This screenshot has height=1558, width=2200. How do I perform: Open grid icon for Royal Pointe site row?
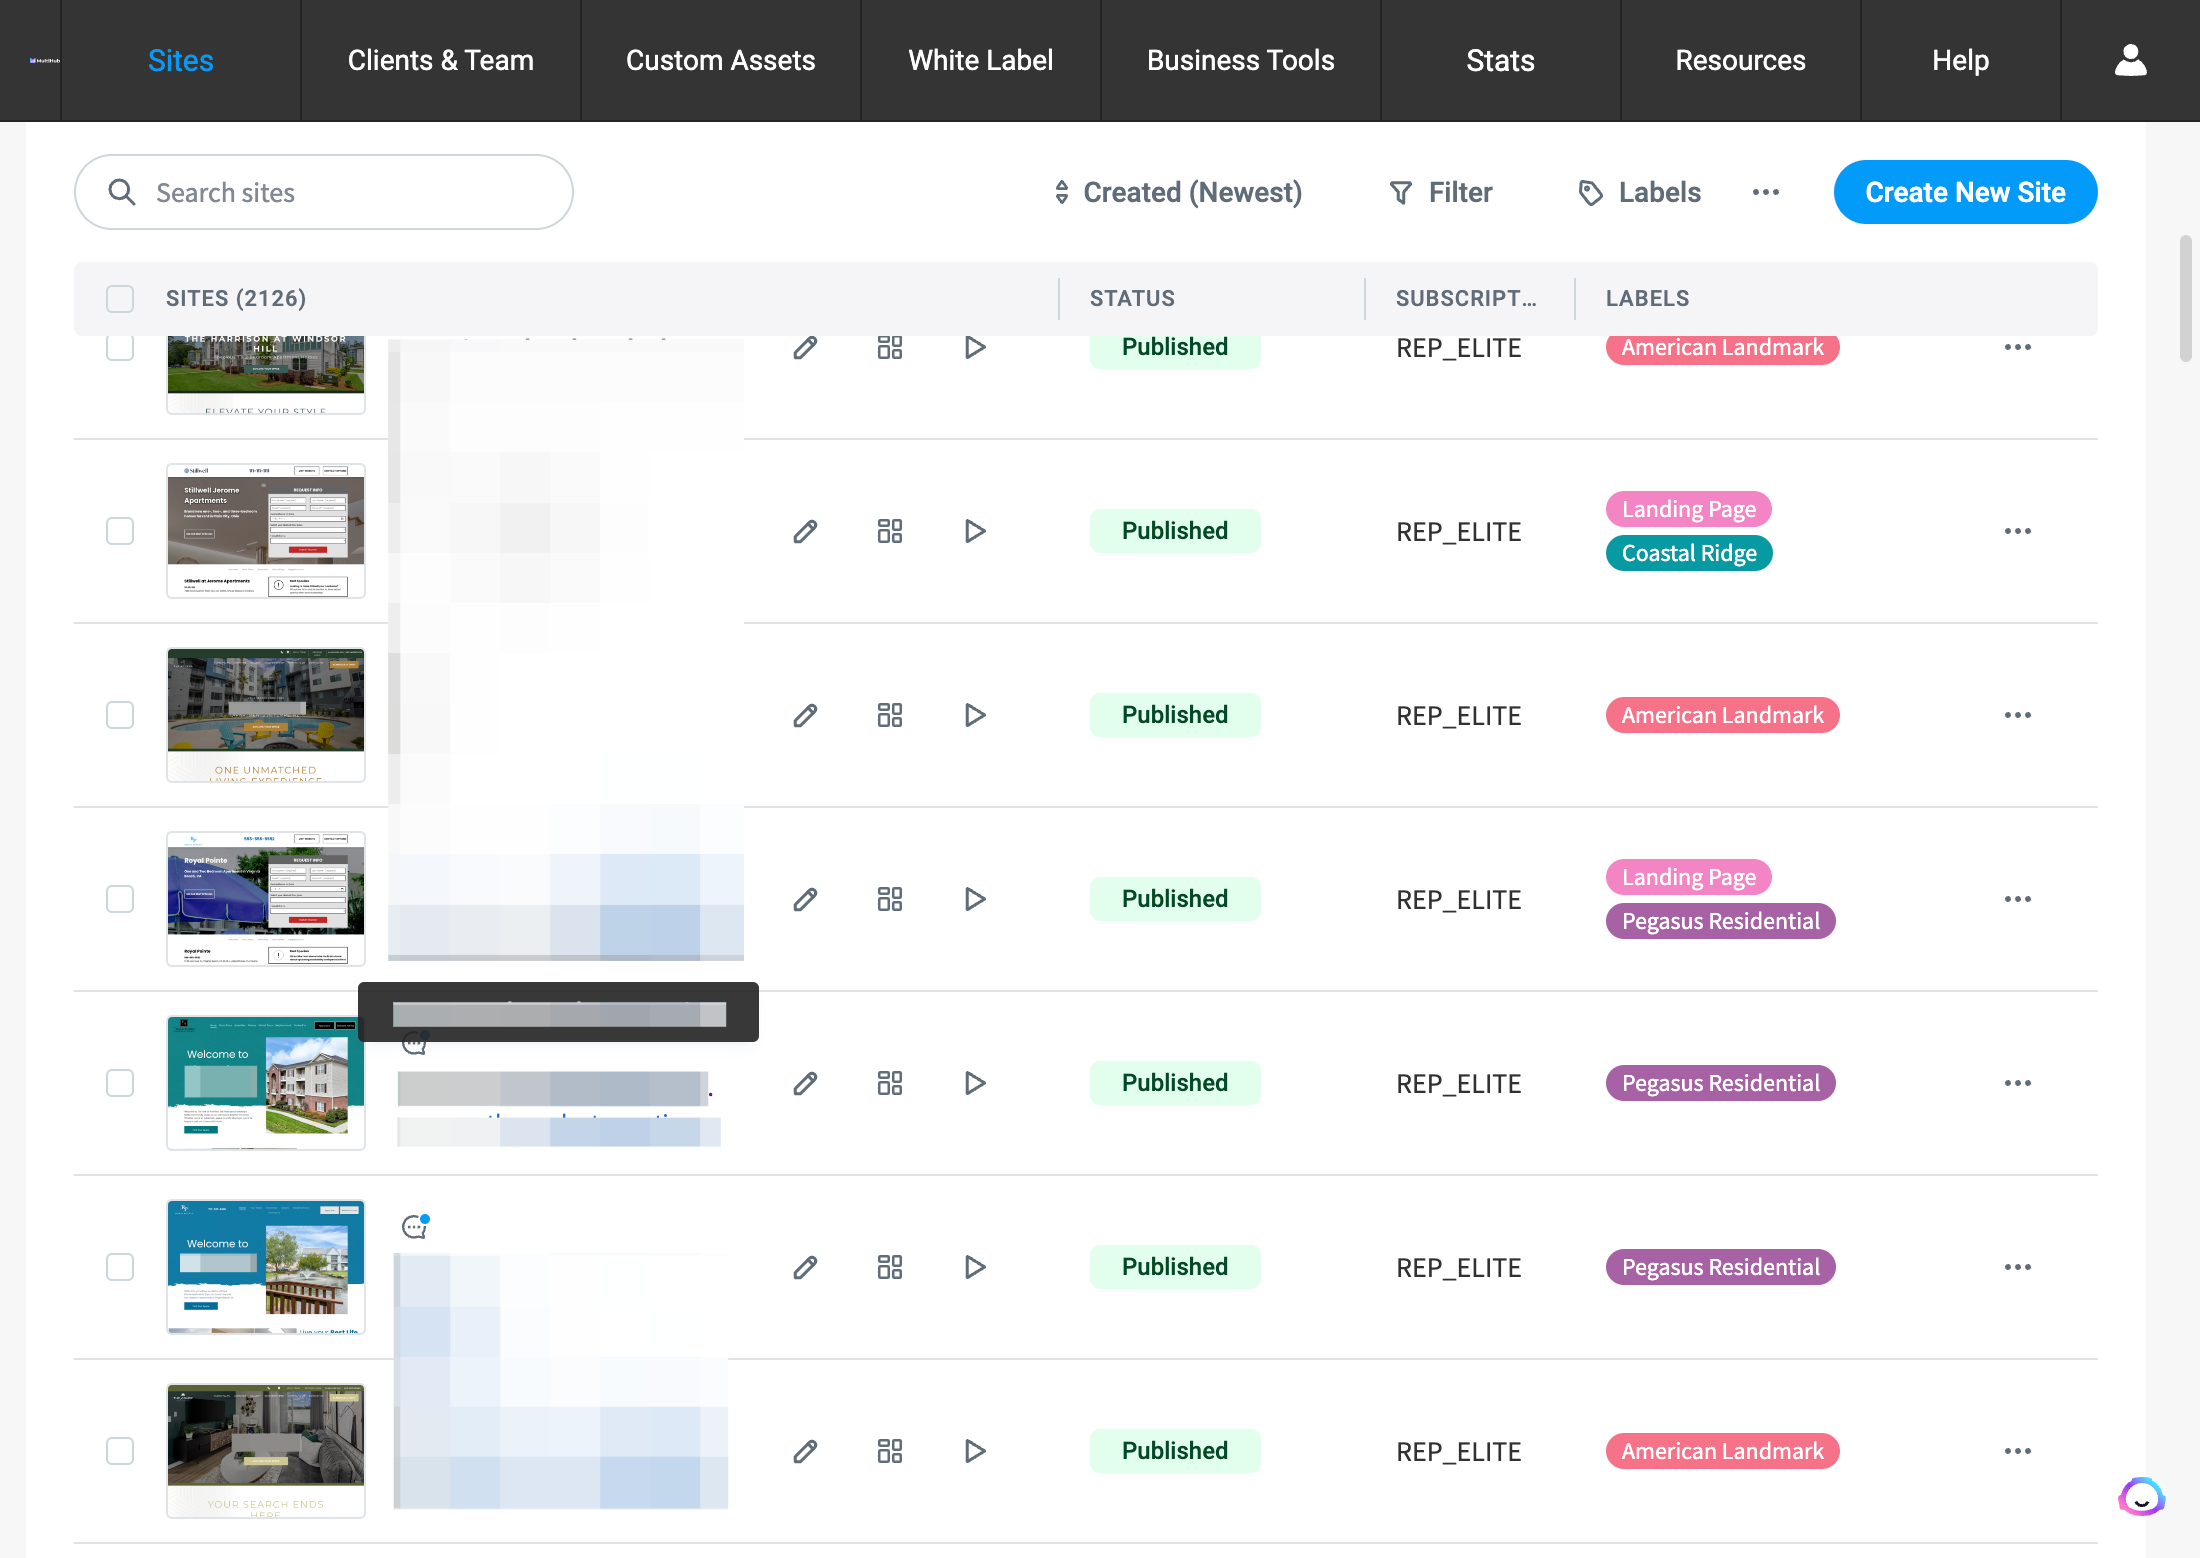pyautogui.click(x=890, y=899)
